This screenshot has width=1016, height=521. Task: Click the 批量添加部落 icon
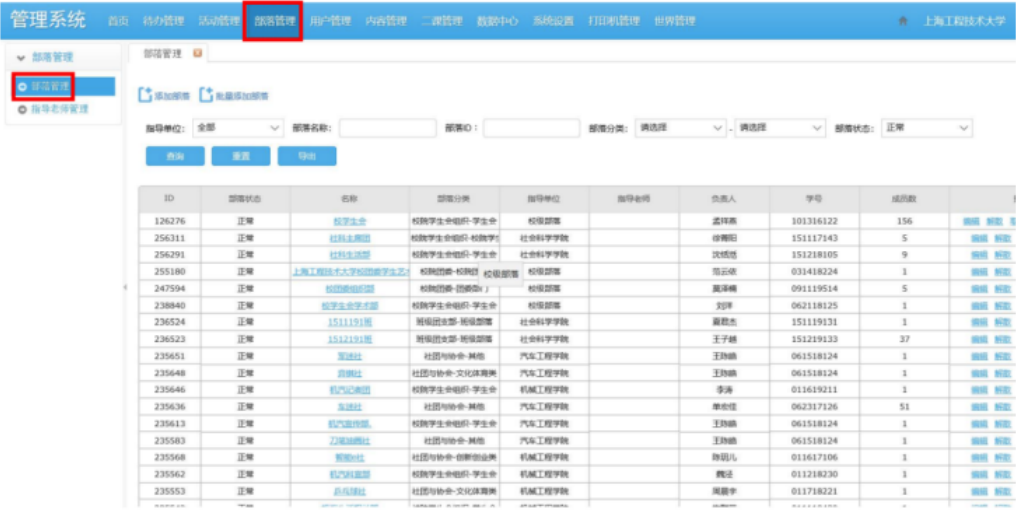point(207,95)
